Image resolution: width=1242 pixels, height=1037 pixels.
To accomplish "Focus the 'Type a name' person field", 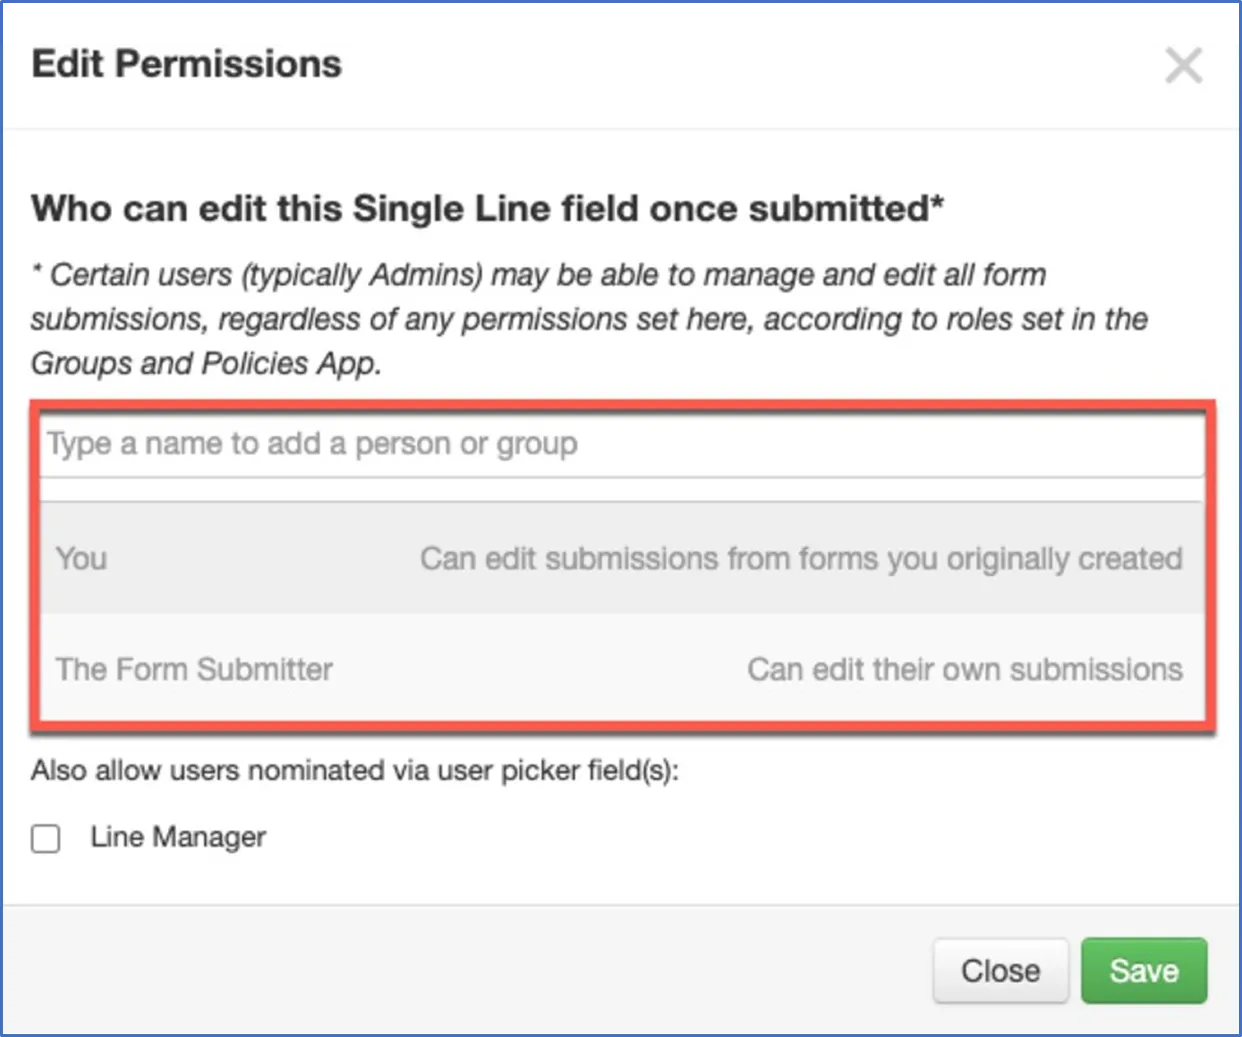I will coord(620,444).
